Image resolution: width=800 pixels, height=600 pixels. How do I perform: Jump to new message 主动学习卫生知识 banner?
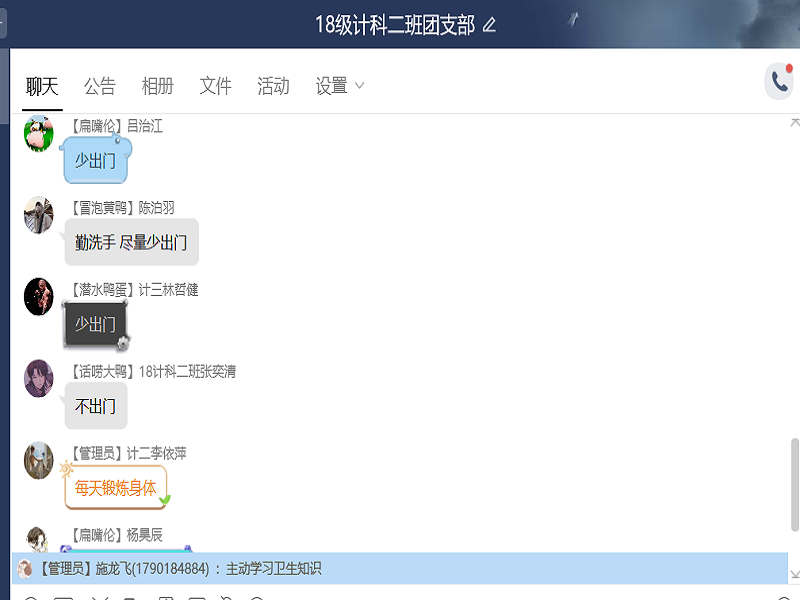click(399, 568)
